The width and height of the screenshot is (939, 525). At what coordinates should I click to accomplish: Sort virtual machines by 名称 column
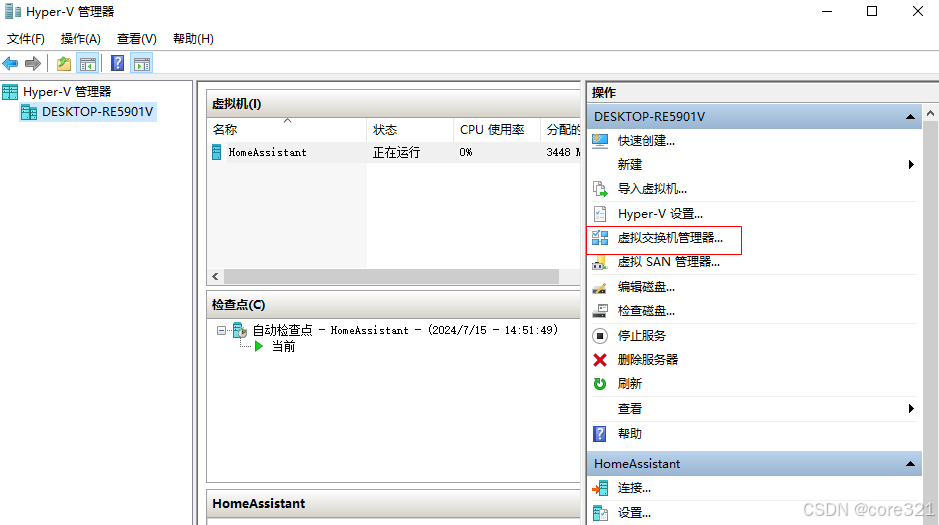click(x=286, y=129)
